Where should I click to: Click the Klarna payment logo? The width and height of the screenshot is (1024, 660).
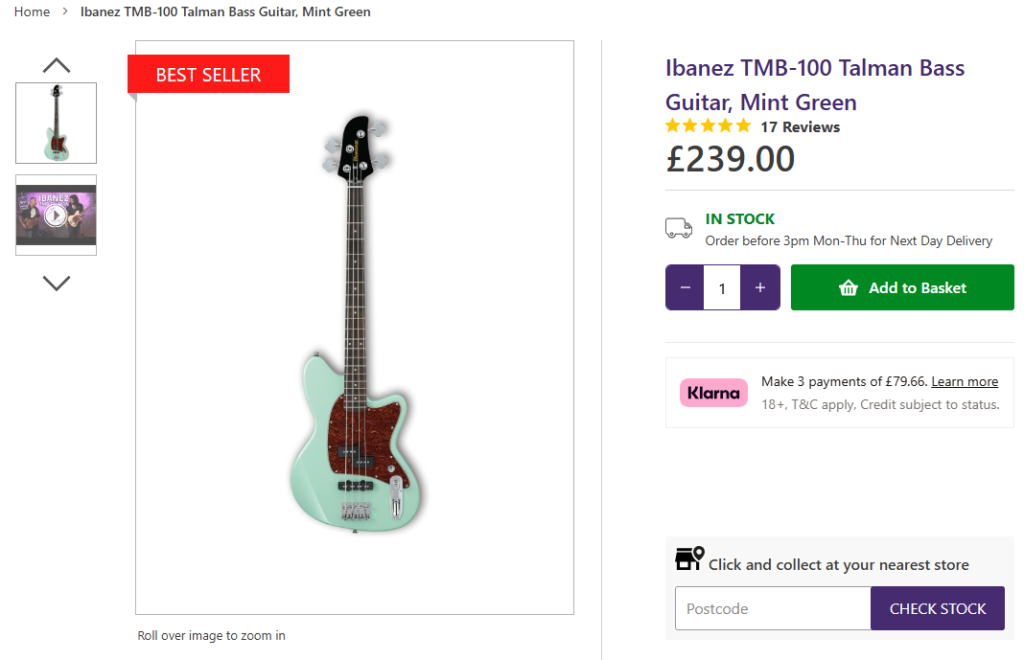(x=713, y=392)
